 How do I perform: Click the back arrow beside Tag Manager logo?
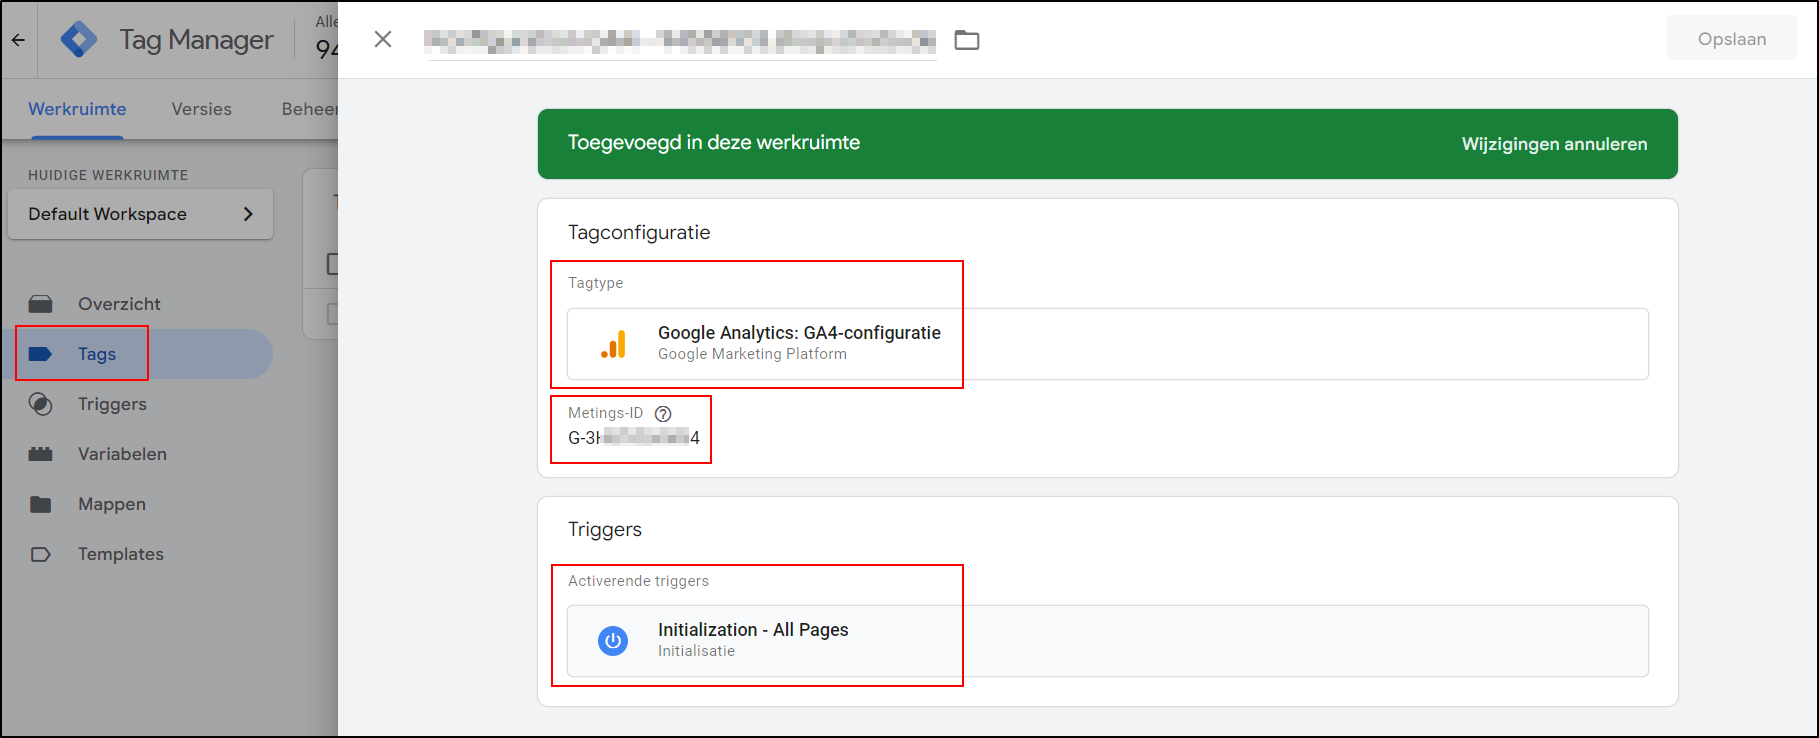(18, 40)
